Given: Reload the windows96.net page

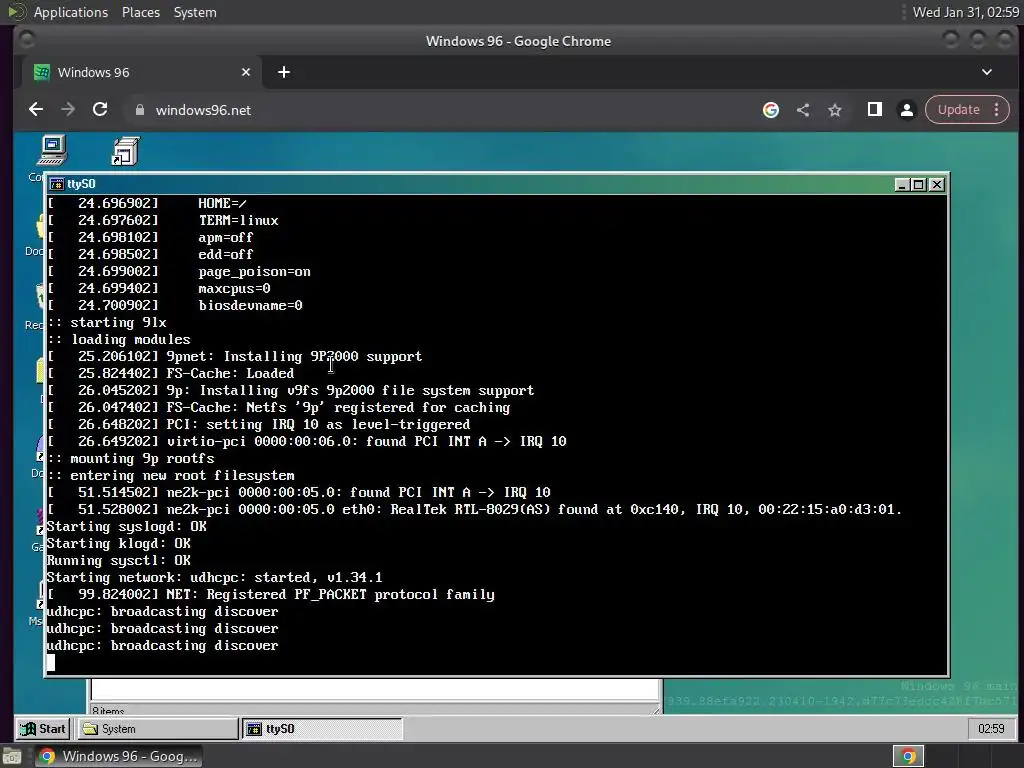Looking at the screenshot, I should click(100, 110).
